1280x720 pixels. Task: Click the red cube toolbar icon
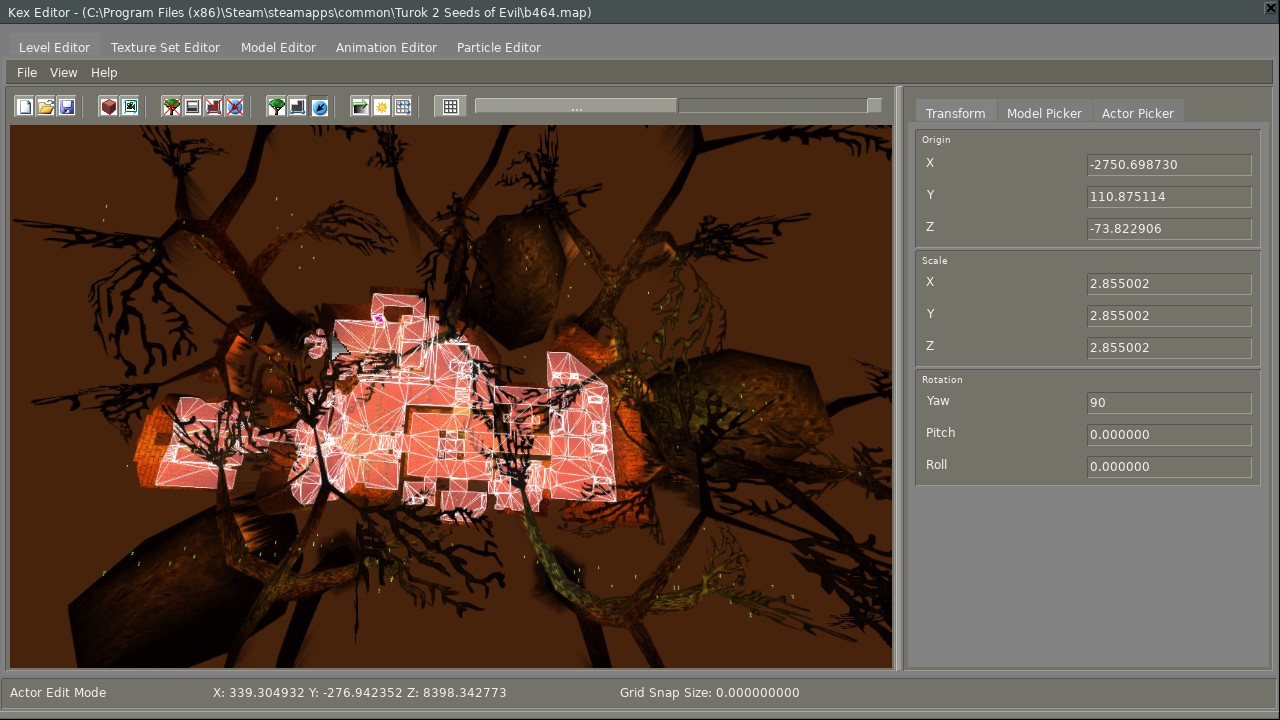coord(109,107)
